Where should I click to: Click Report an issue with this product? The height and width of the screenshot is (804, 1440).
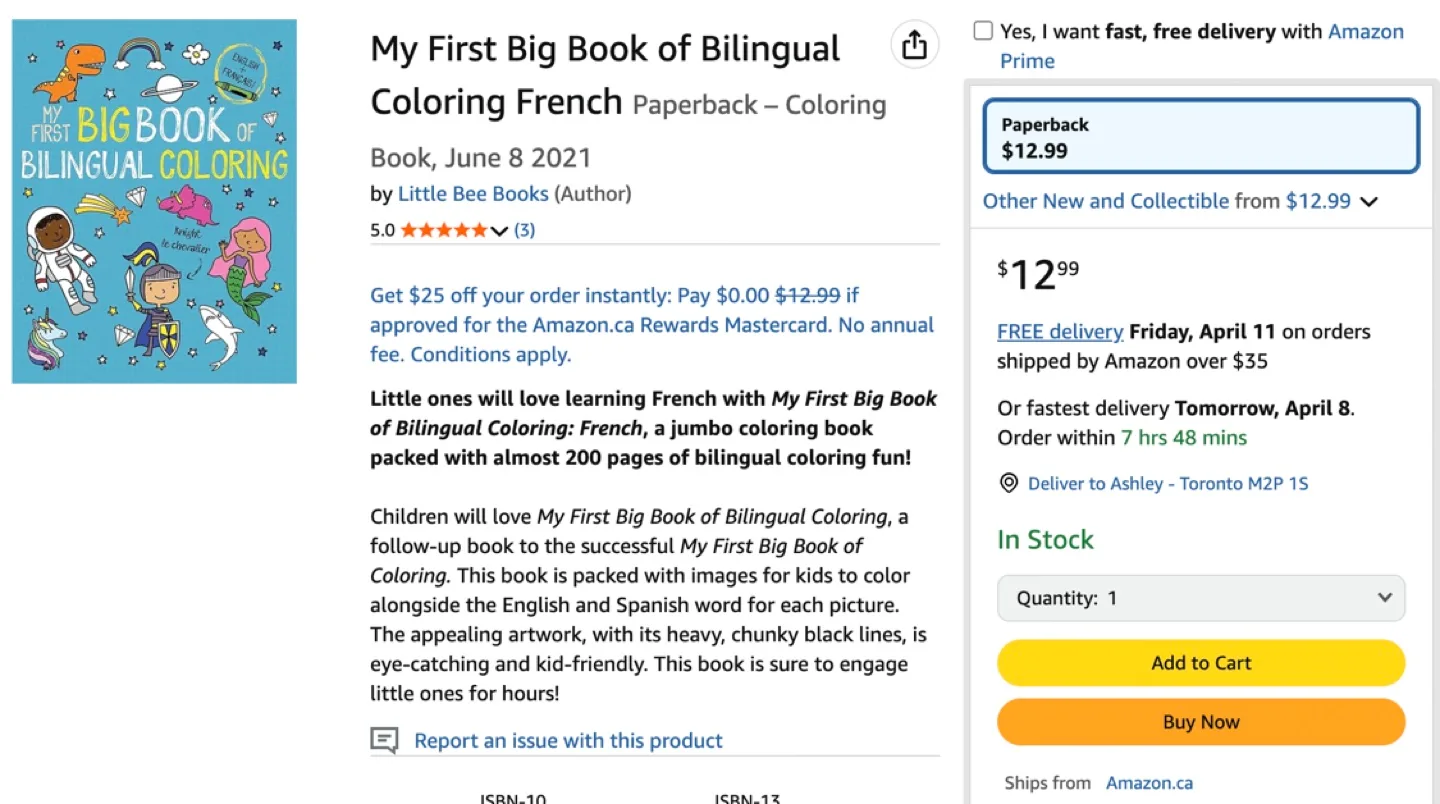click(x=567, y=740)
